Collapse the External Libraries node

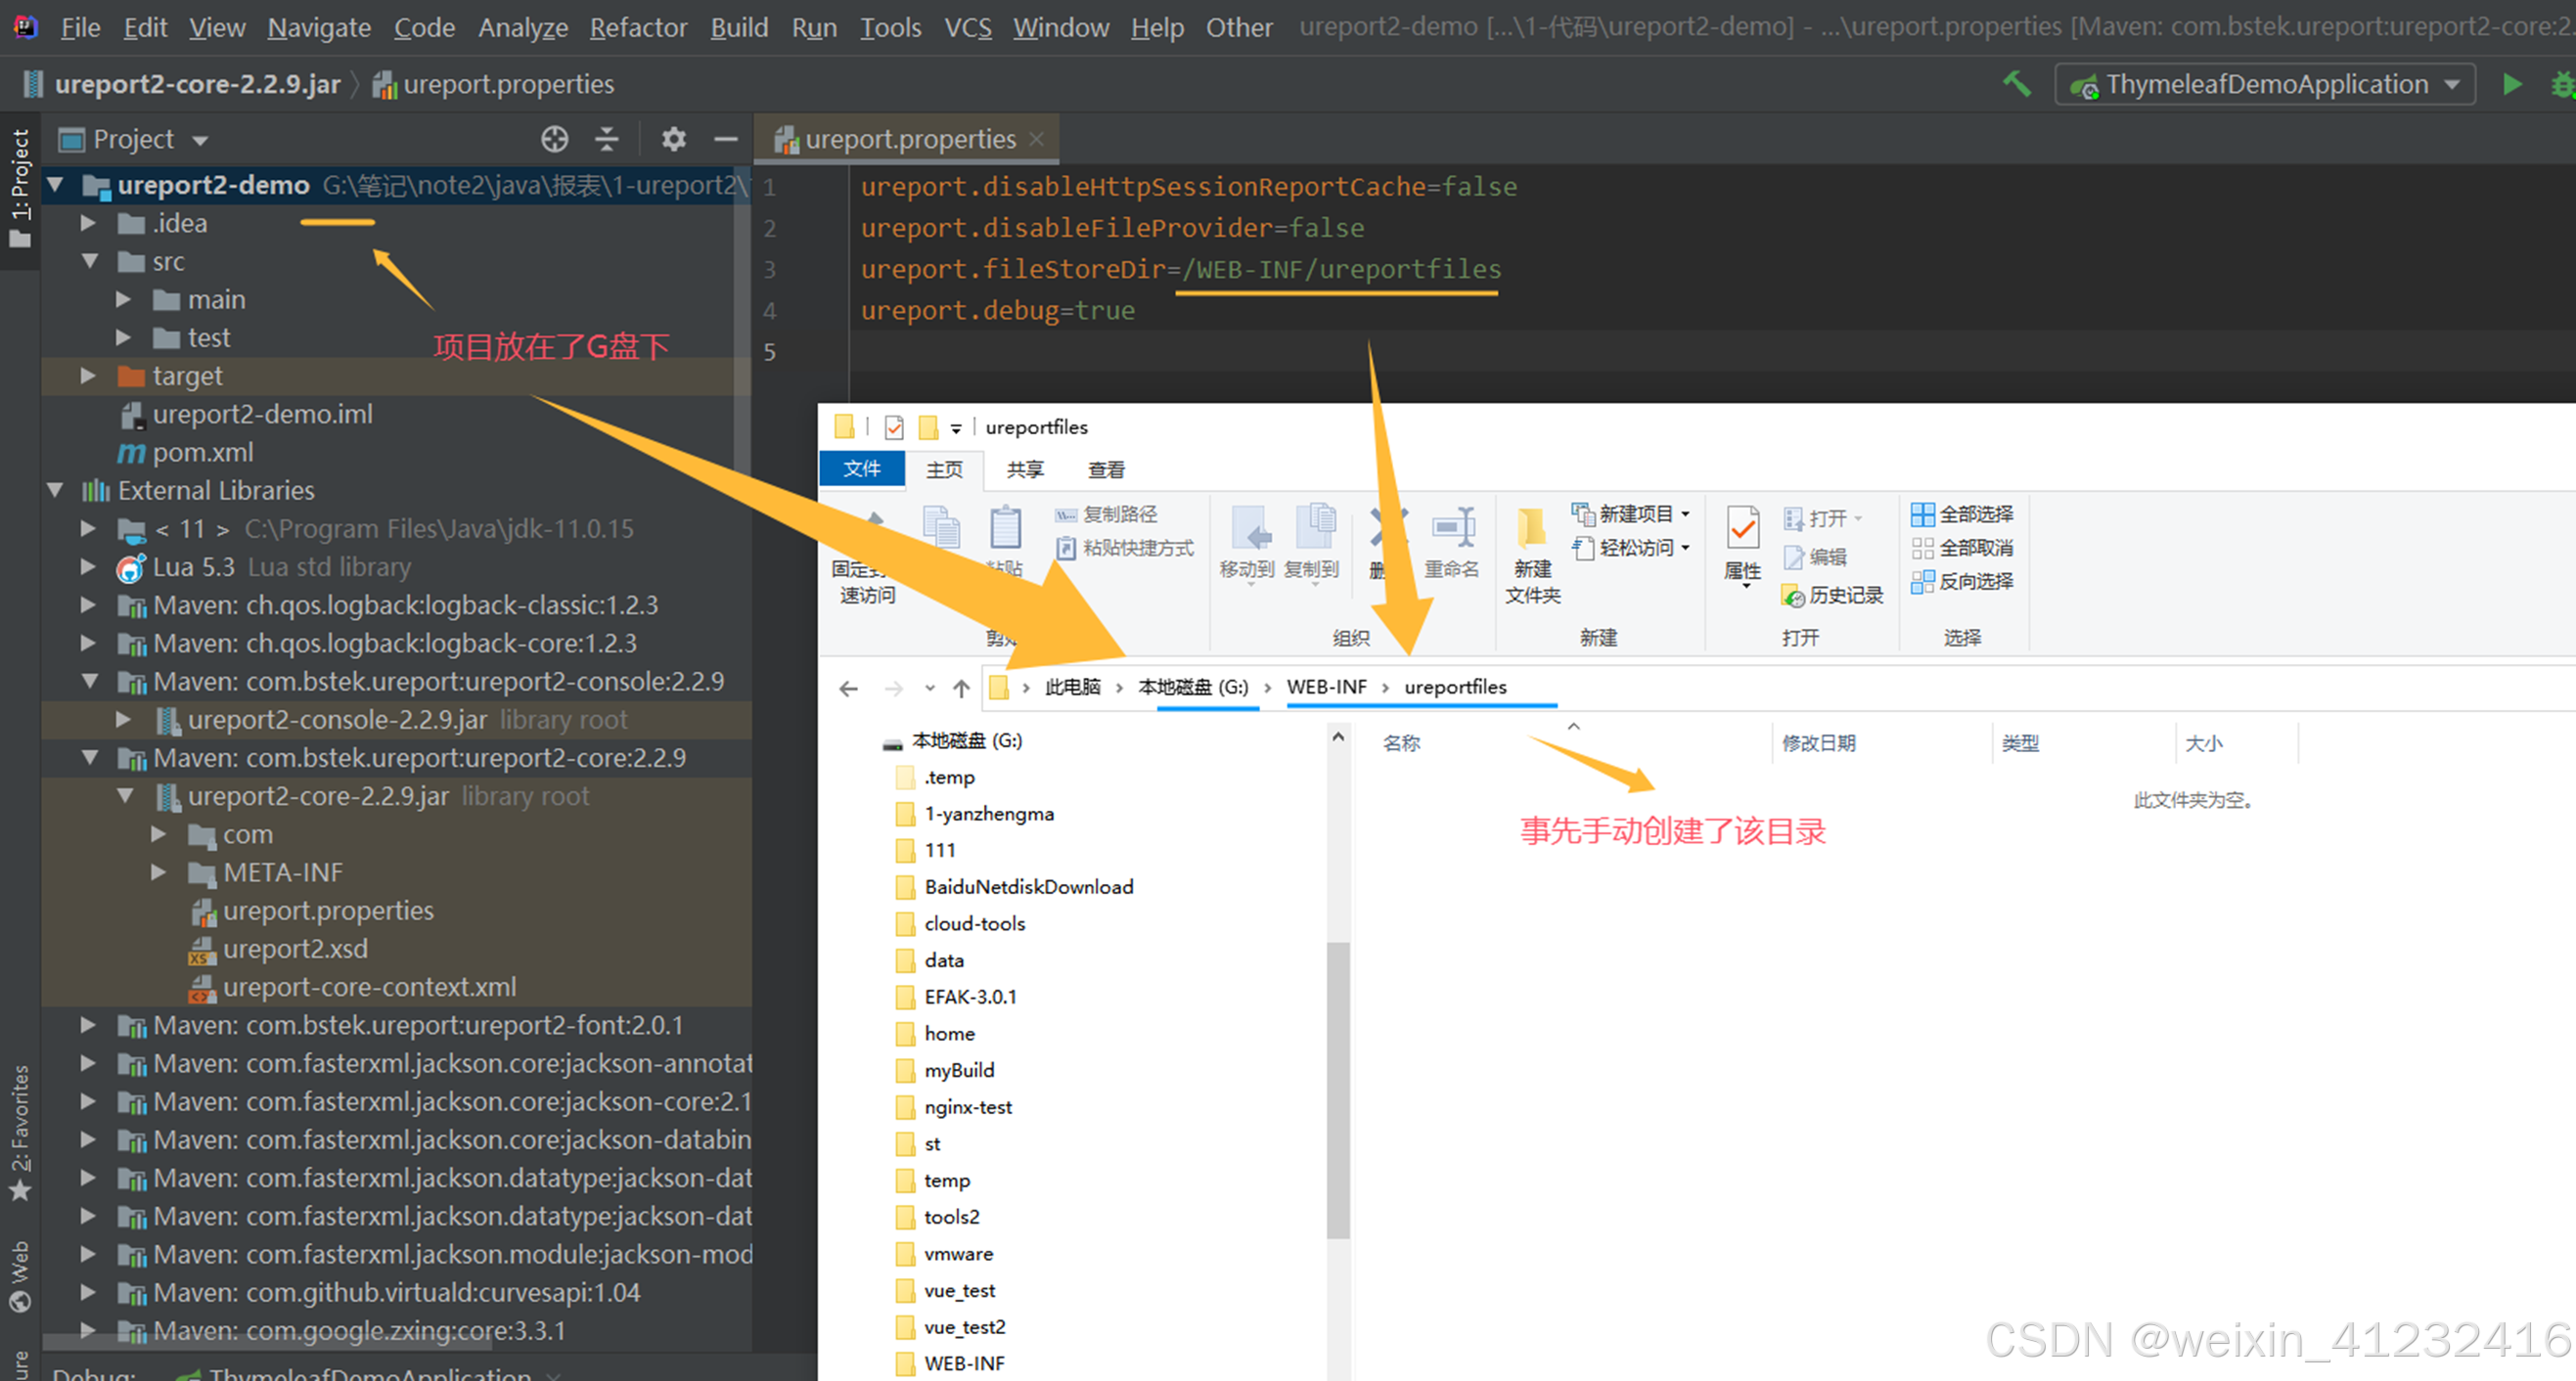[x=56, y=490]
